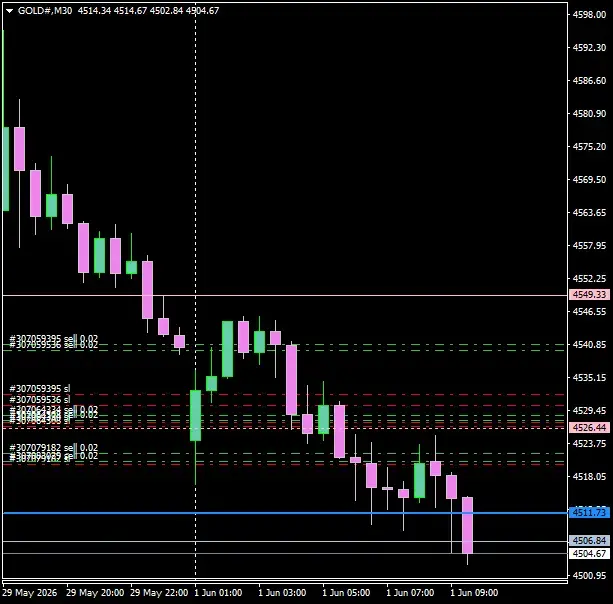Click the 4523.75 price scale value
This screenshot has height=604, width=613.
click(x=589, y=443)
